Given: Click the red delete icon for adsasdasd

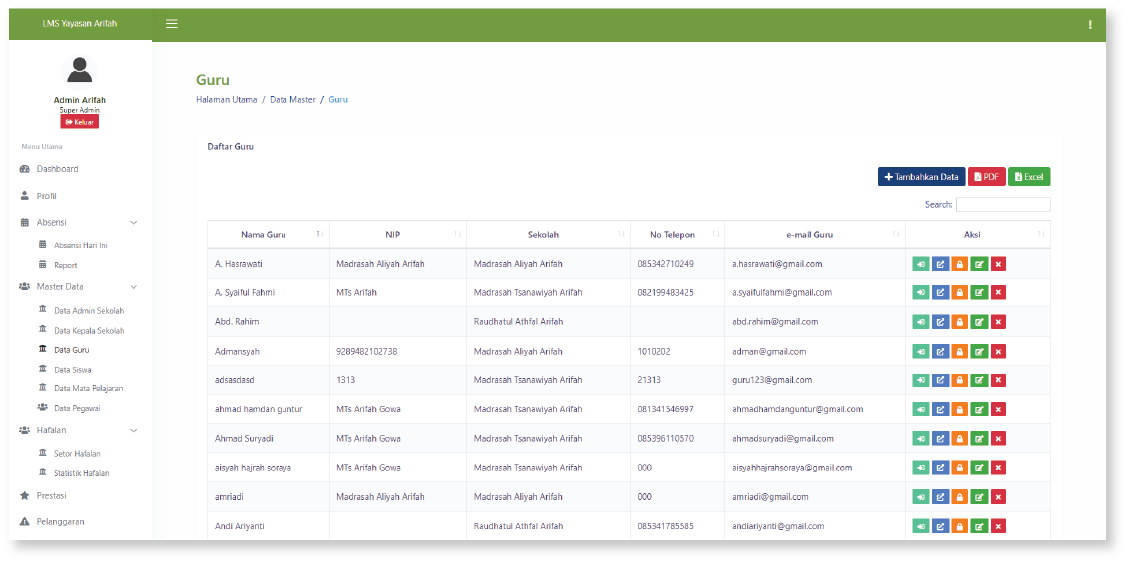Looking at the screenshot, I should coord(998,380).
